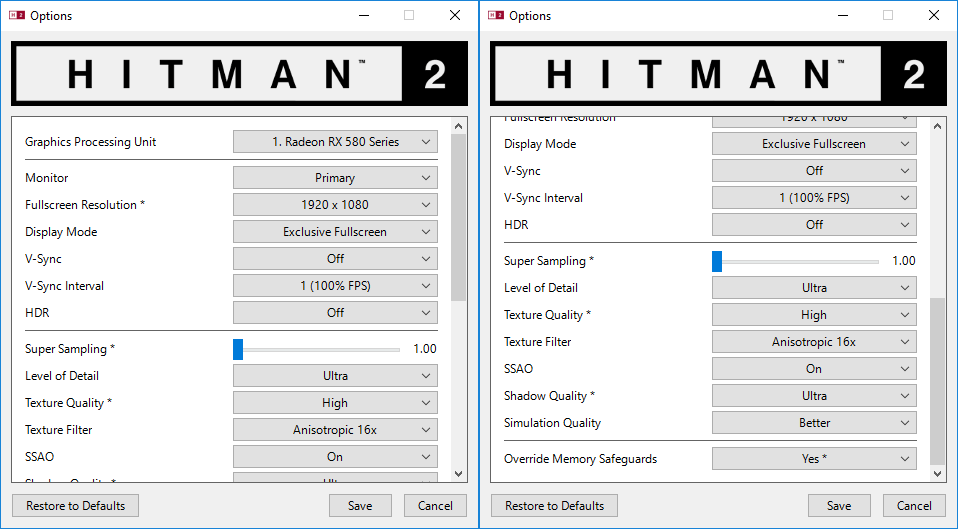The image size is (958, 529).
Task: Open V-Sync dropdown in right window
Action: (x=814, y=170)
